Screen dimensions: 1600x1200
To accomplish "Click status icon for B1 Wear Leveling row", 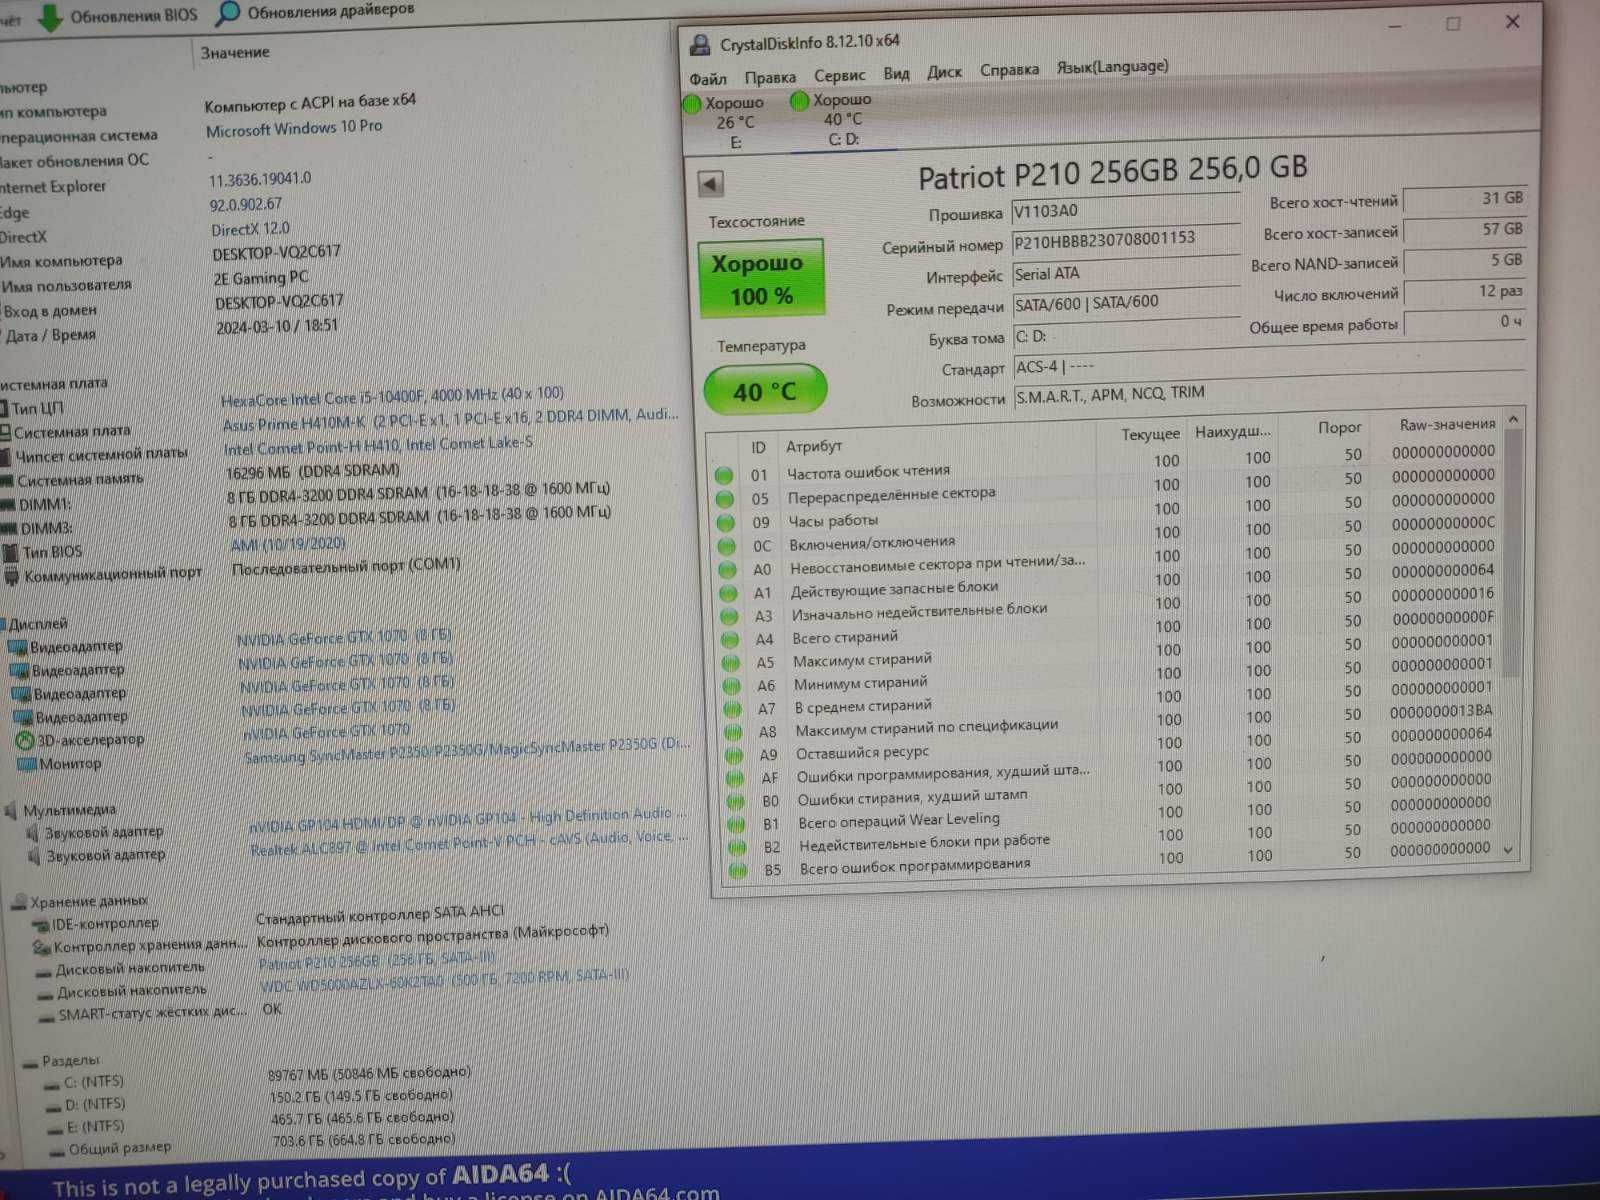I will pos(736,824).
